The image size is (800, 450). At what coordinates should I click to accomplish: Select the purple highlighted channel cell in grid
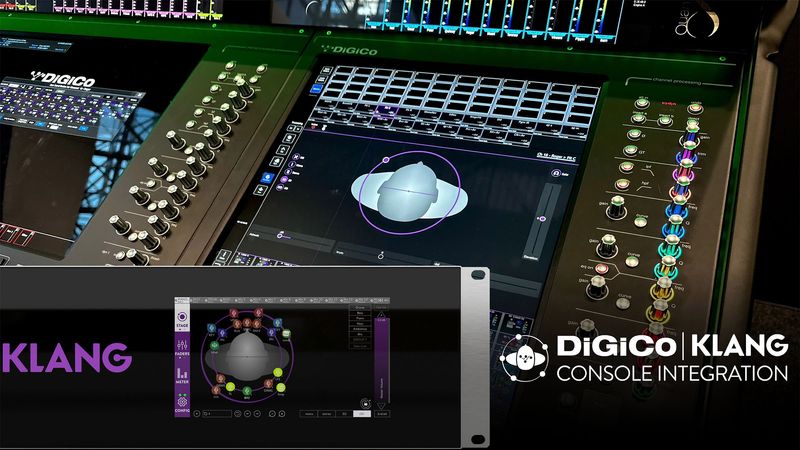coord(387,110)
